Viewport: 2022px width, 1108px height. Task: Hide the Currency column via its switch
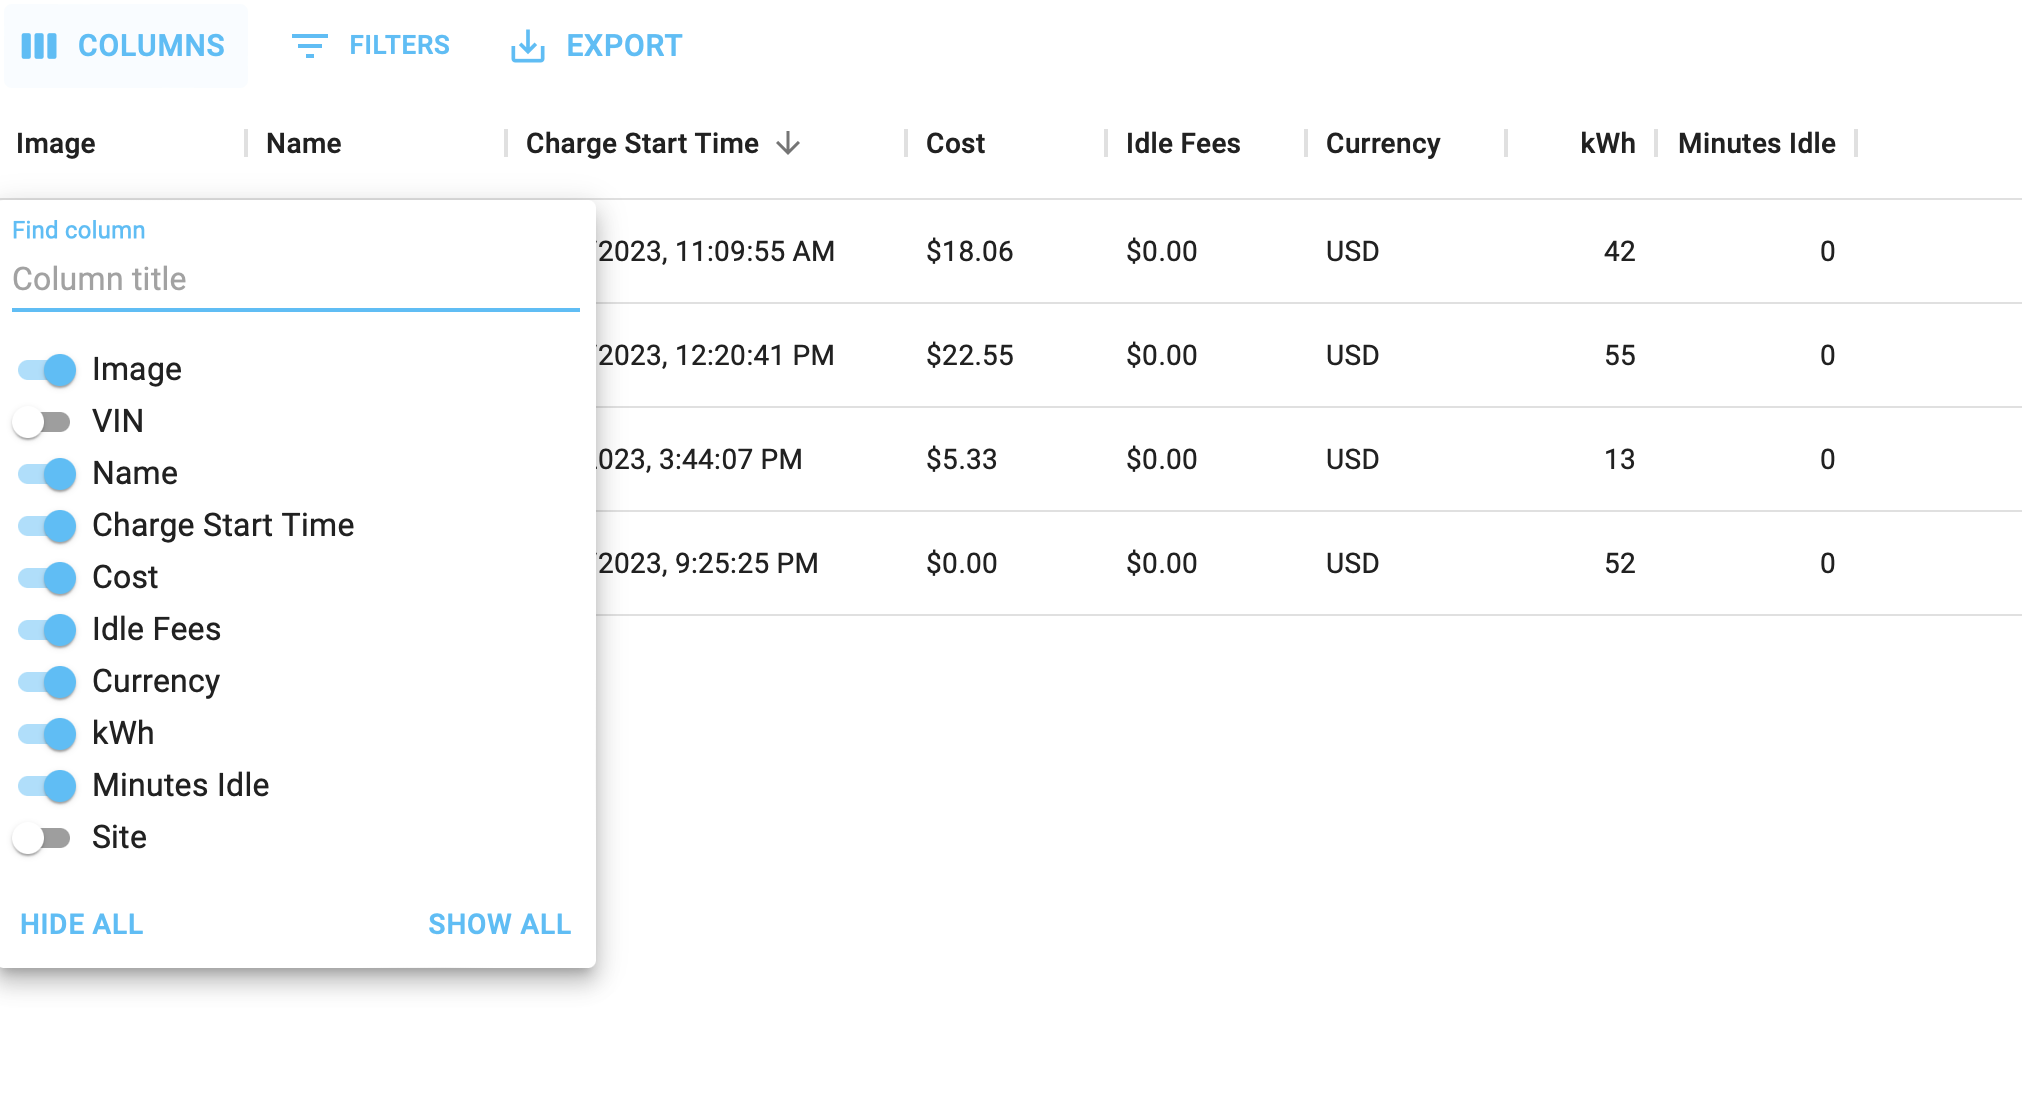coord(46,682)
